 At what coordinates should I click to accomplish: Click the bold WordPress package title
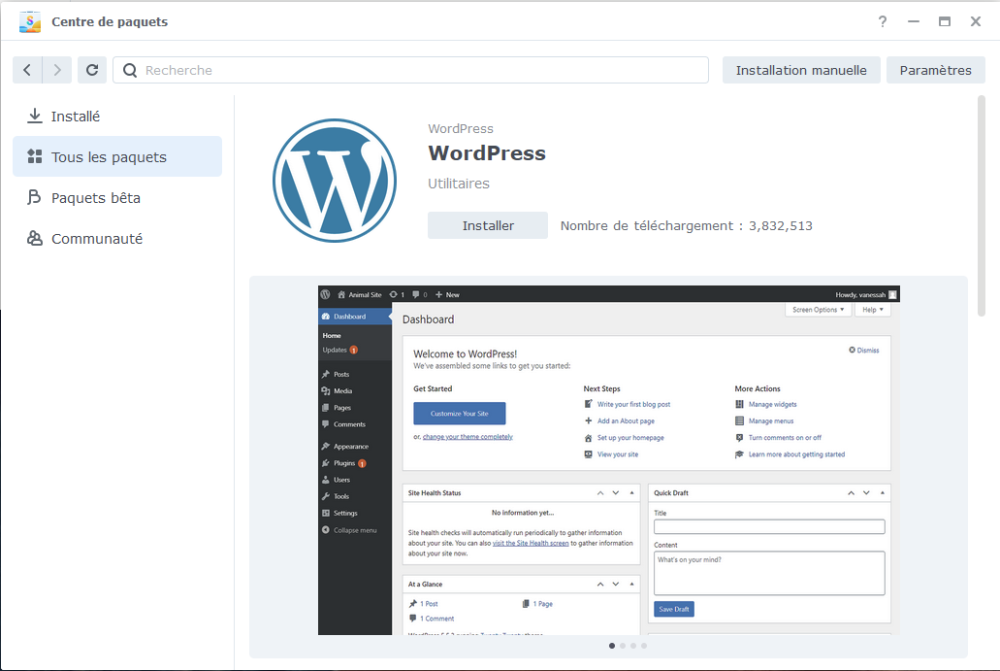pos(487,154)
